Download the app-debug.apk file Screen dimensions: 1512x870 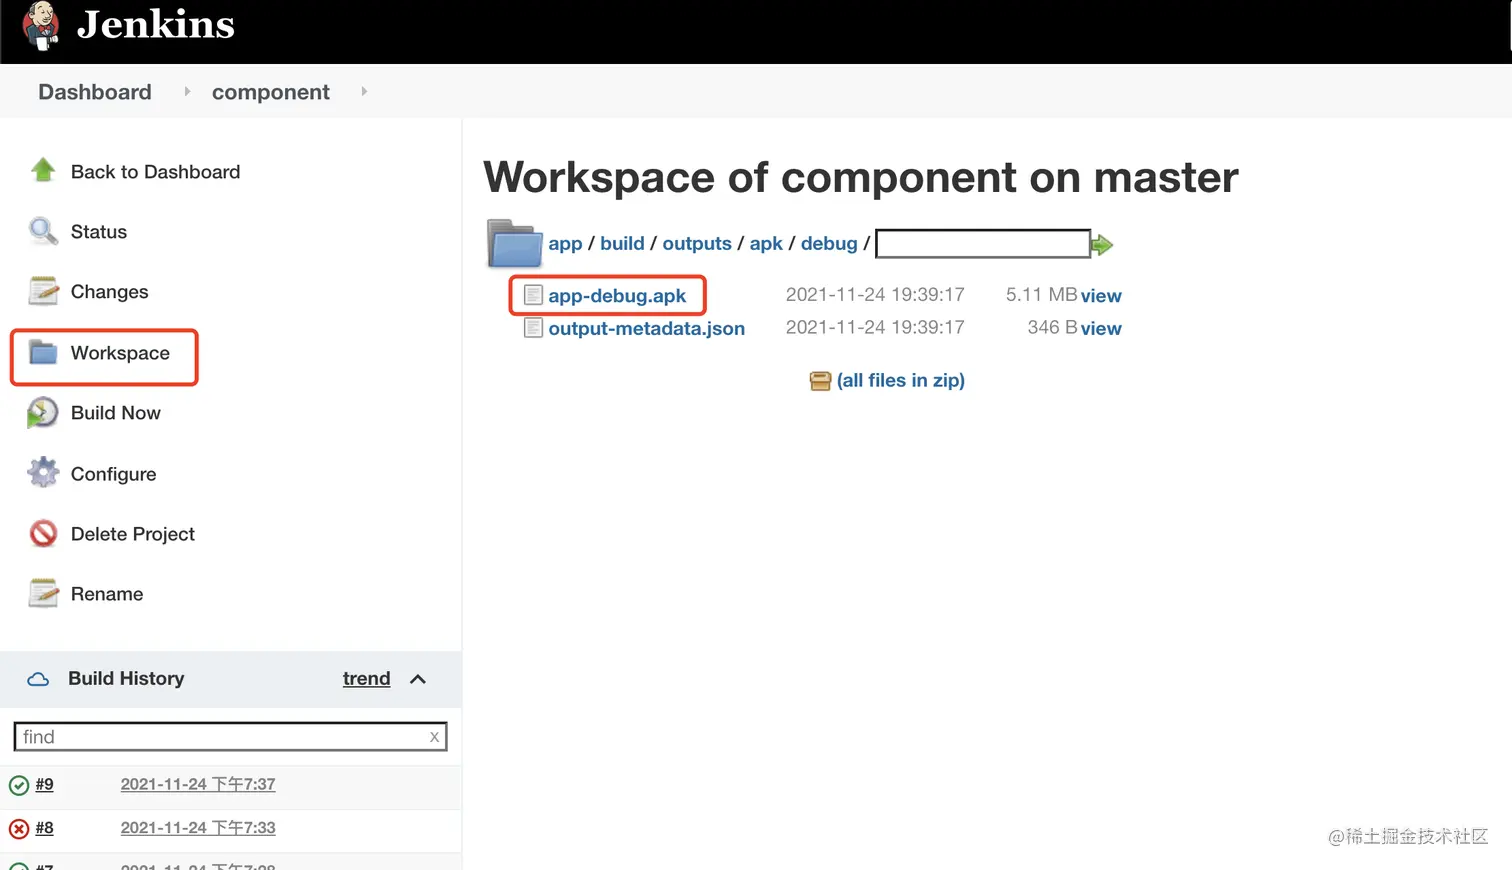pyautogui.click(x=616, y=296)
